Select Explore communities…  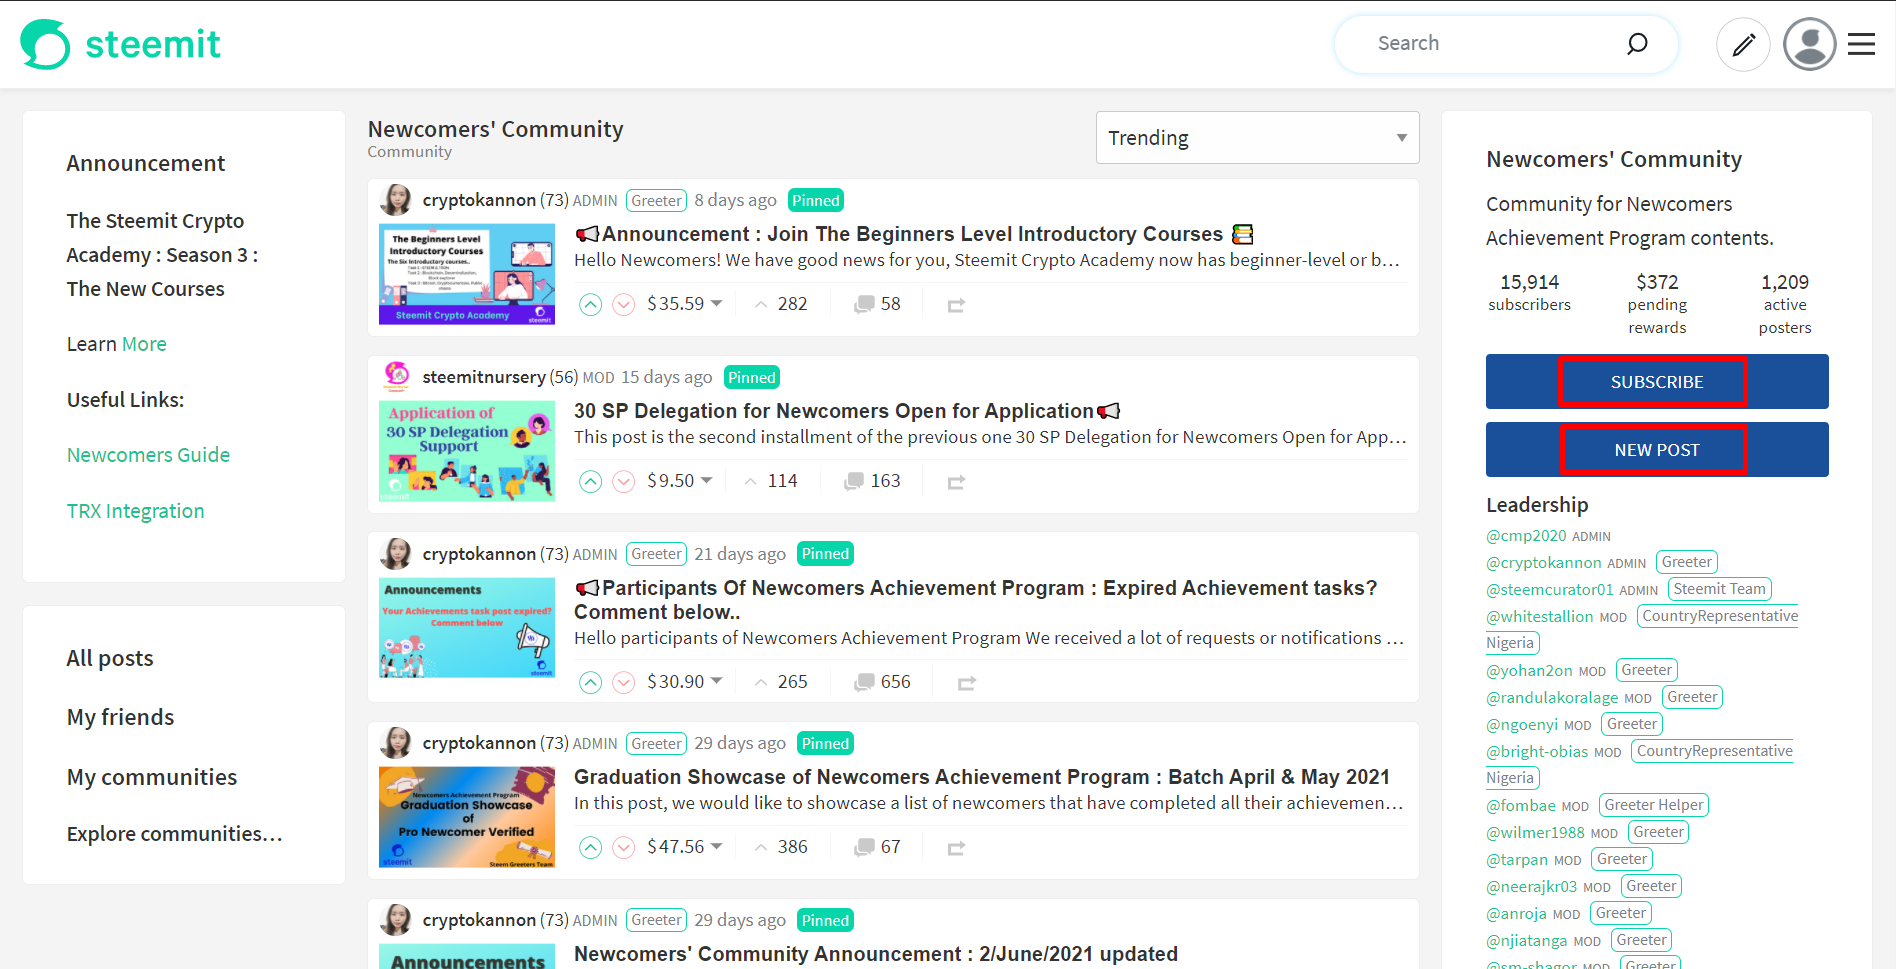(174, 834)
